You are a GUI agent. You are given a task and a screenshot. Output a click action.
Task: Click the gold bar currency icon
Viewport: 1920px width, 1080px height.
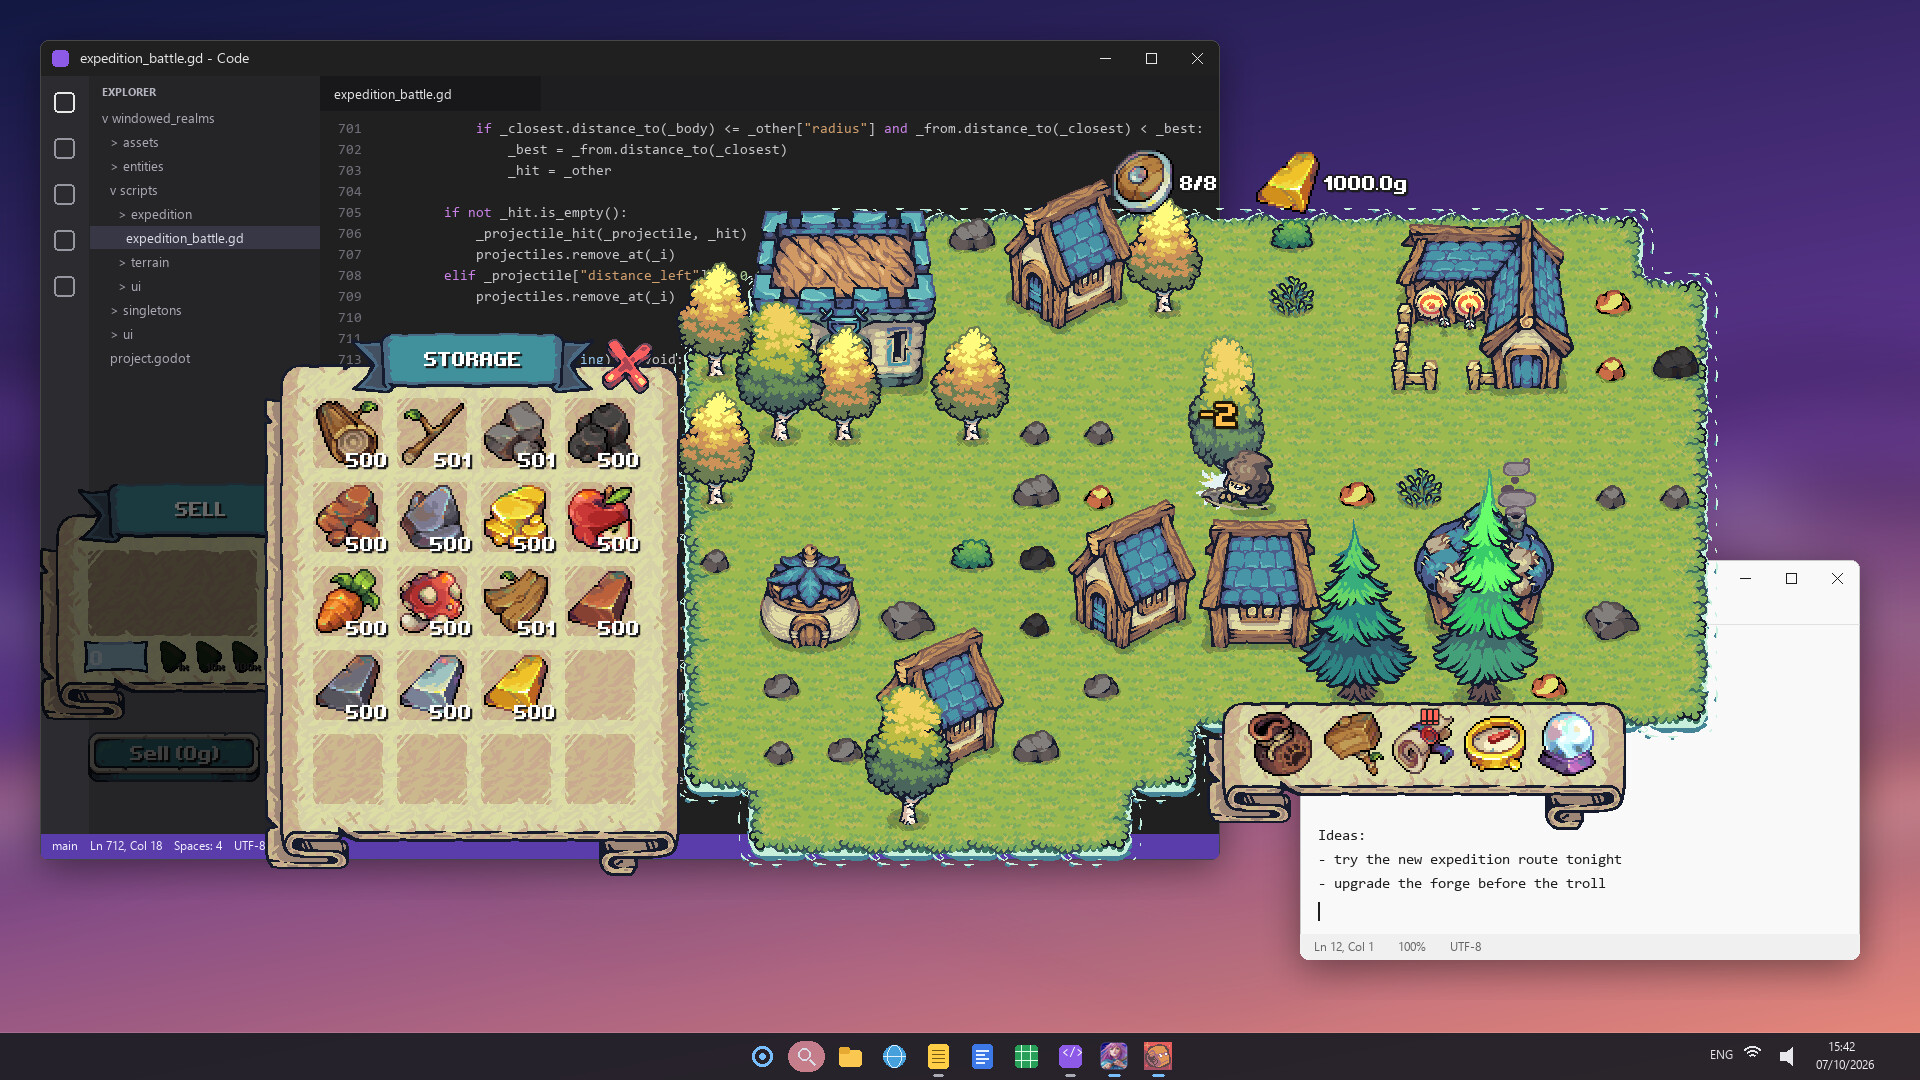[x=1288, y=181]
